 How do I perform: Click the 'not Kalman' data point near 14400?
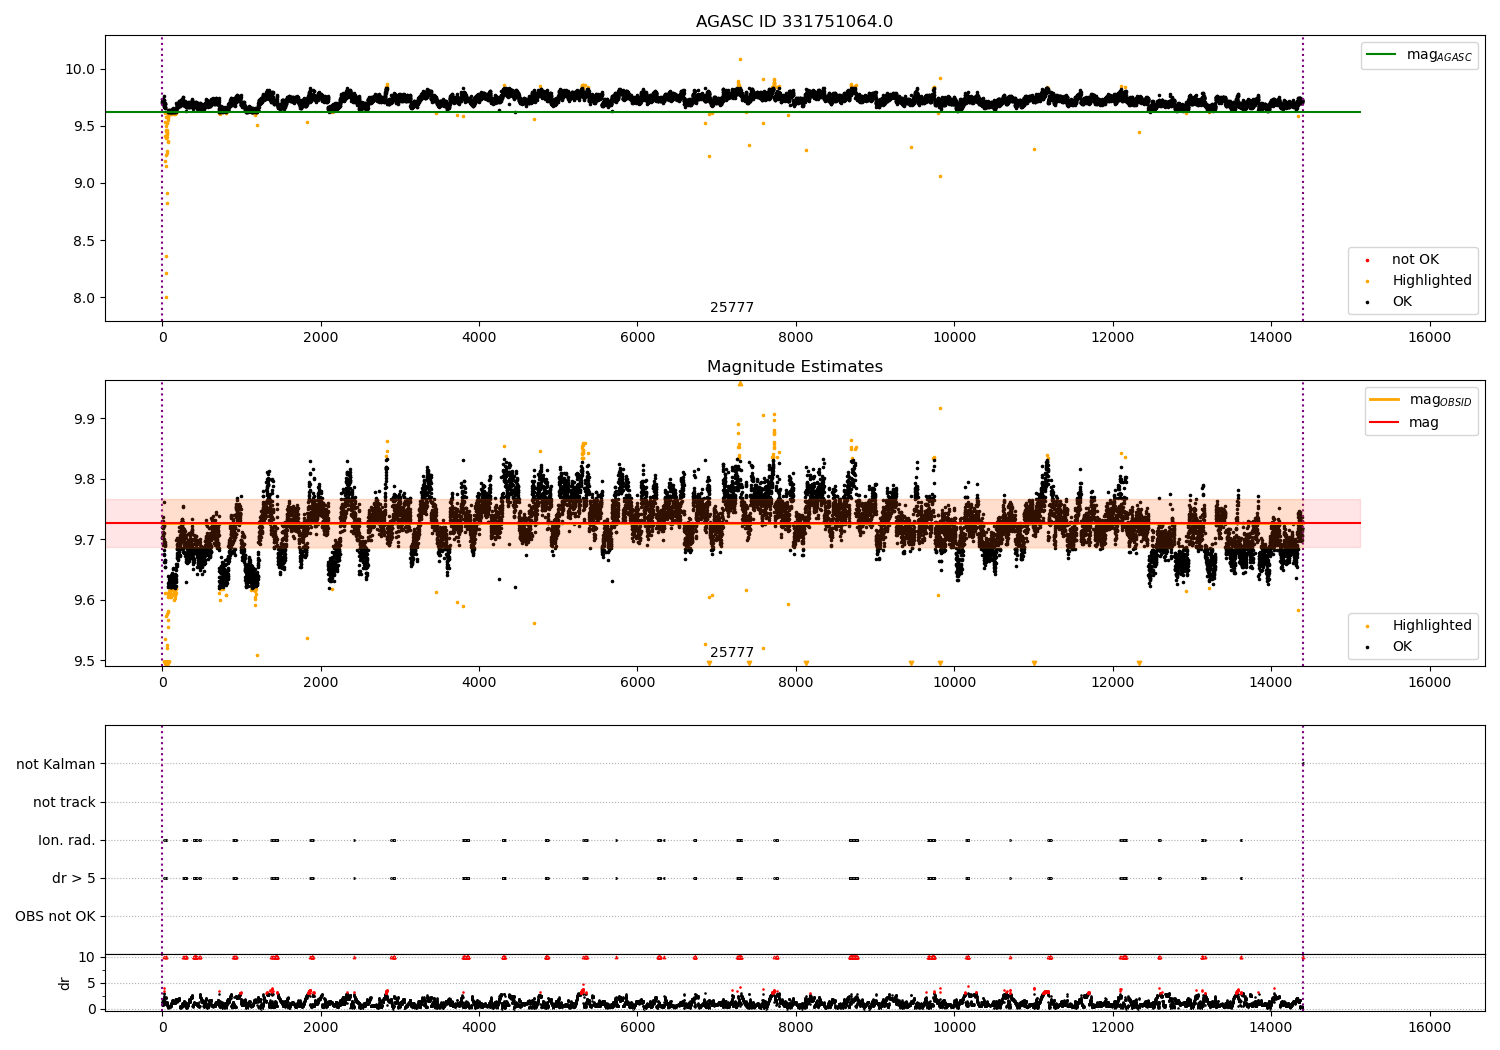[1302, 764]
